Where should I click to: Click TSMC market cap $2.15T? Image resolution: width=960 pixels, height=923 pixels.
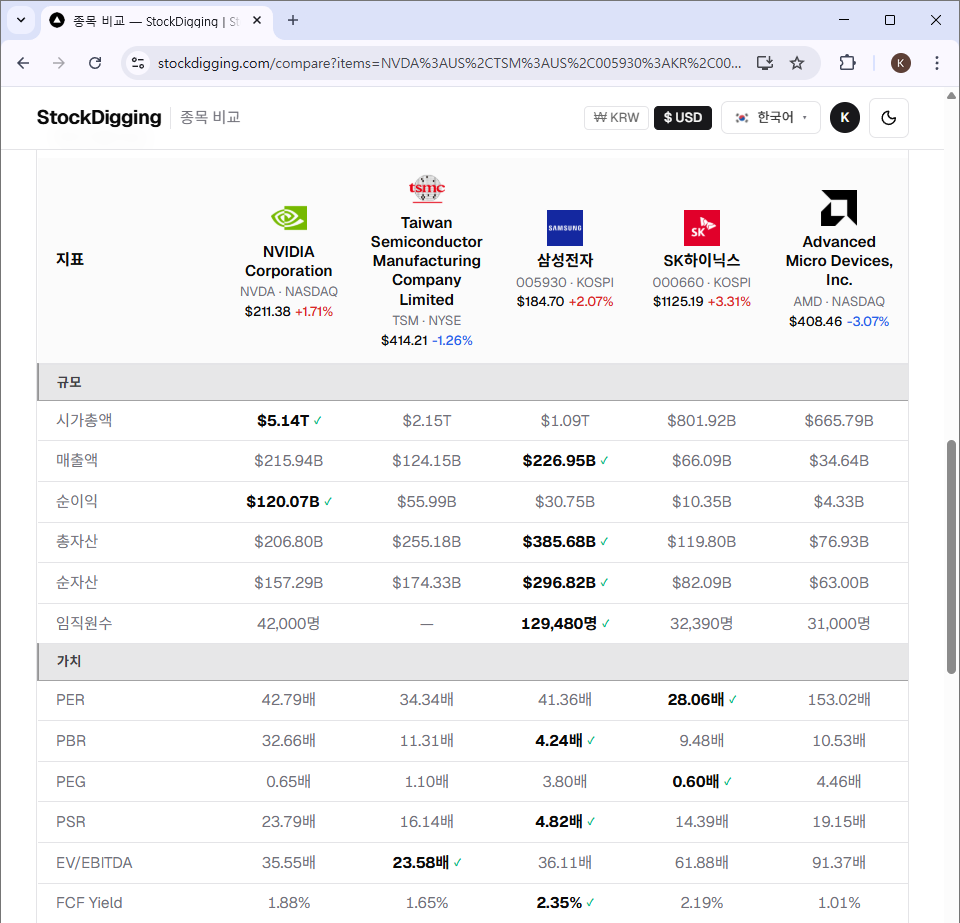(x=427, y=420)
